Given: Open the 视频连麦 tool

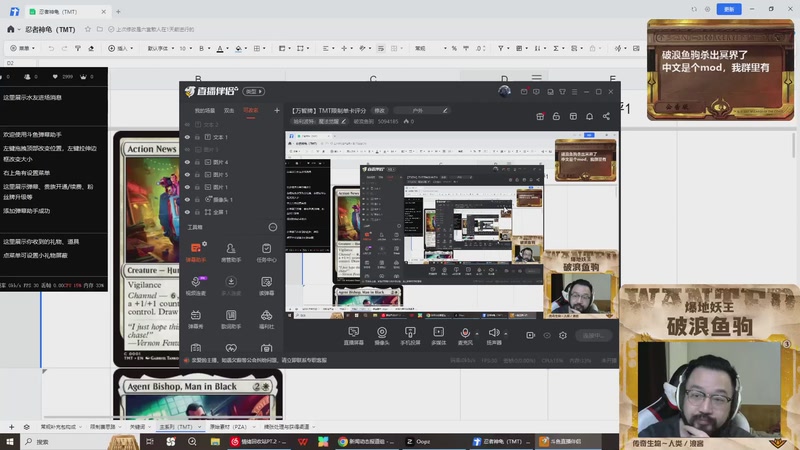Looking at the screenshot, I should (196, 286).
